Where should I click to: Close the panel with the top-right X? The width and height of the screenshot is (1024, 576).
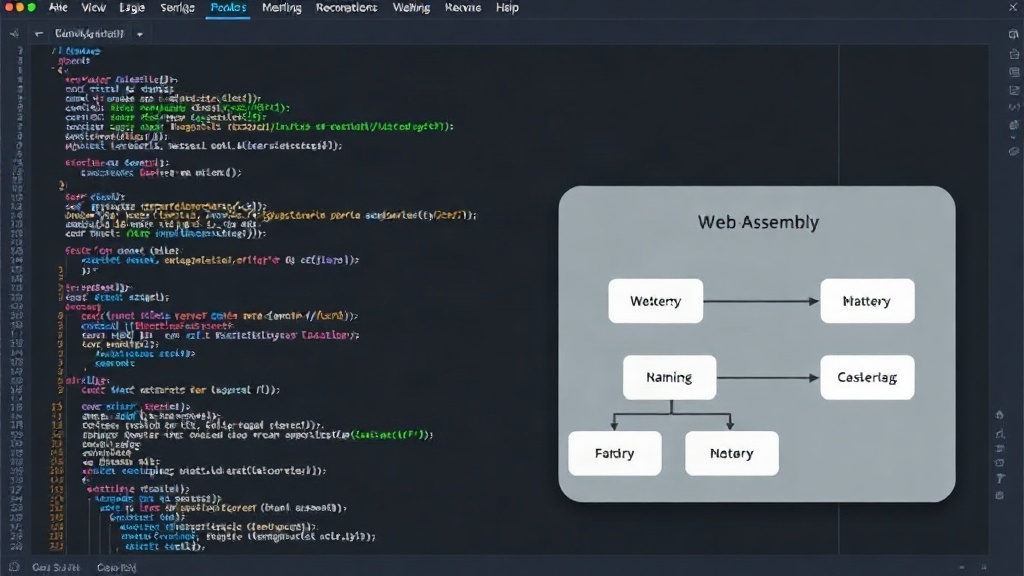click(x=1013, y=8)
